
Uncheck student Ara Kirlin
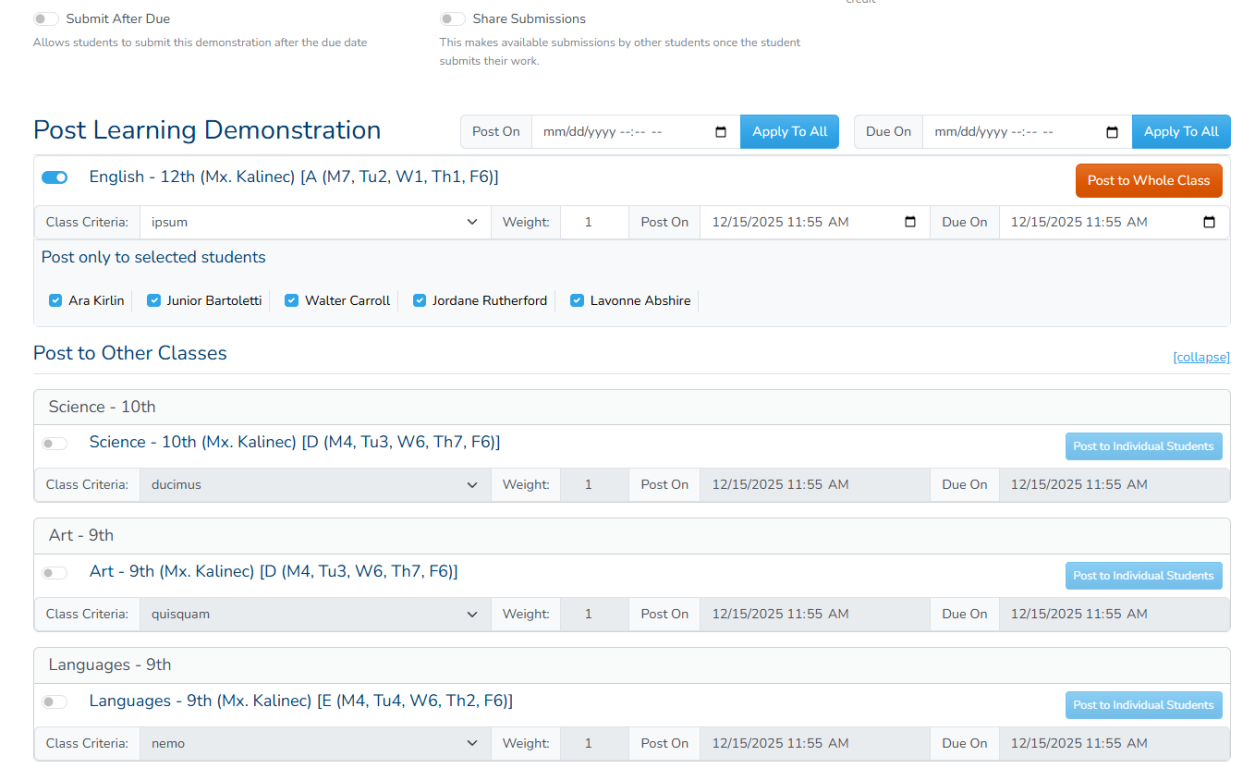[55, 300]
